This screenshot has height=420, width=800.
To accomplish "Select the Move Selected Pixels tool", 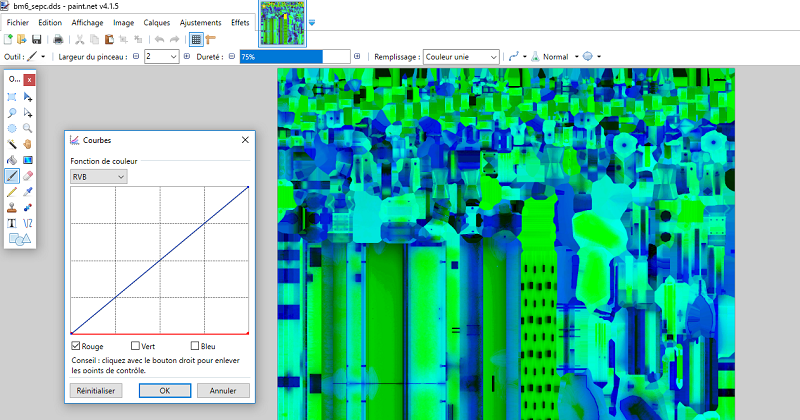I will (28, 97).
